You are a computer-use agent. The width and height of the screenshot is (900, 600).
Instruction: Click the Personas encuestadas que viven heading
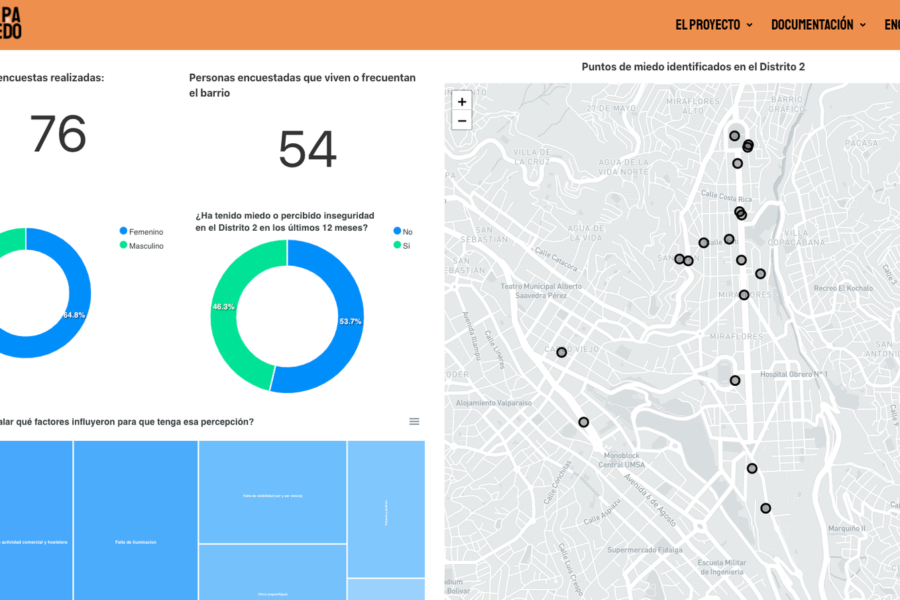click(302, 85)
